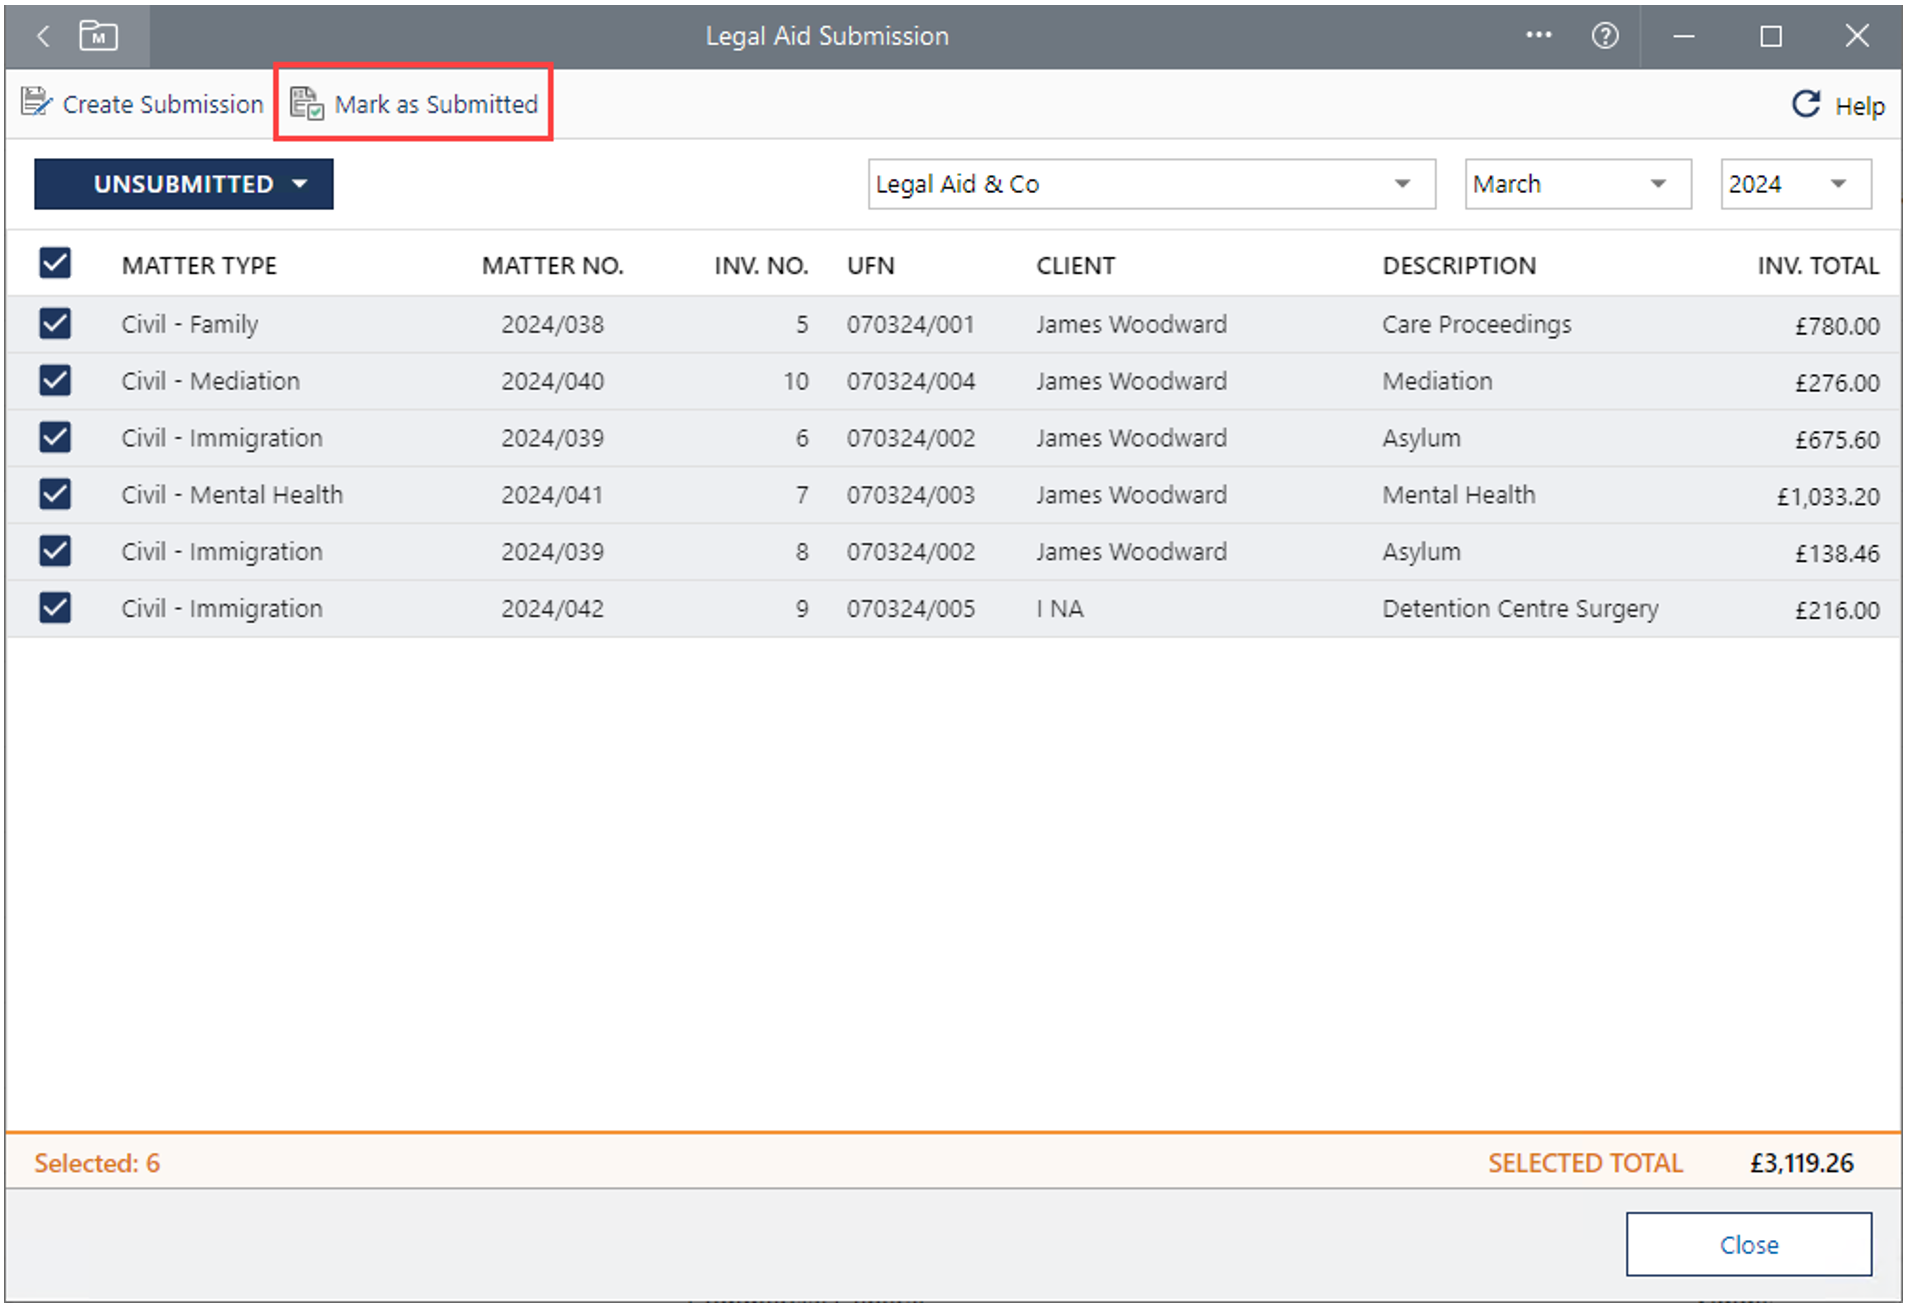This screenshot has width=1908, height=1310.
Task: Click the Help text link
Action: tap(1859, 106)
